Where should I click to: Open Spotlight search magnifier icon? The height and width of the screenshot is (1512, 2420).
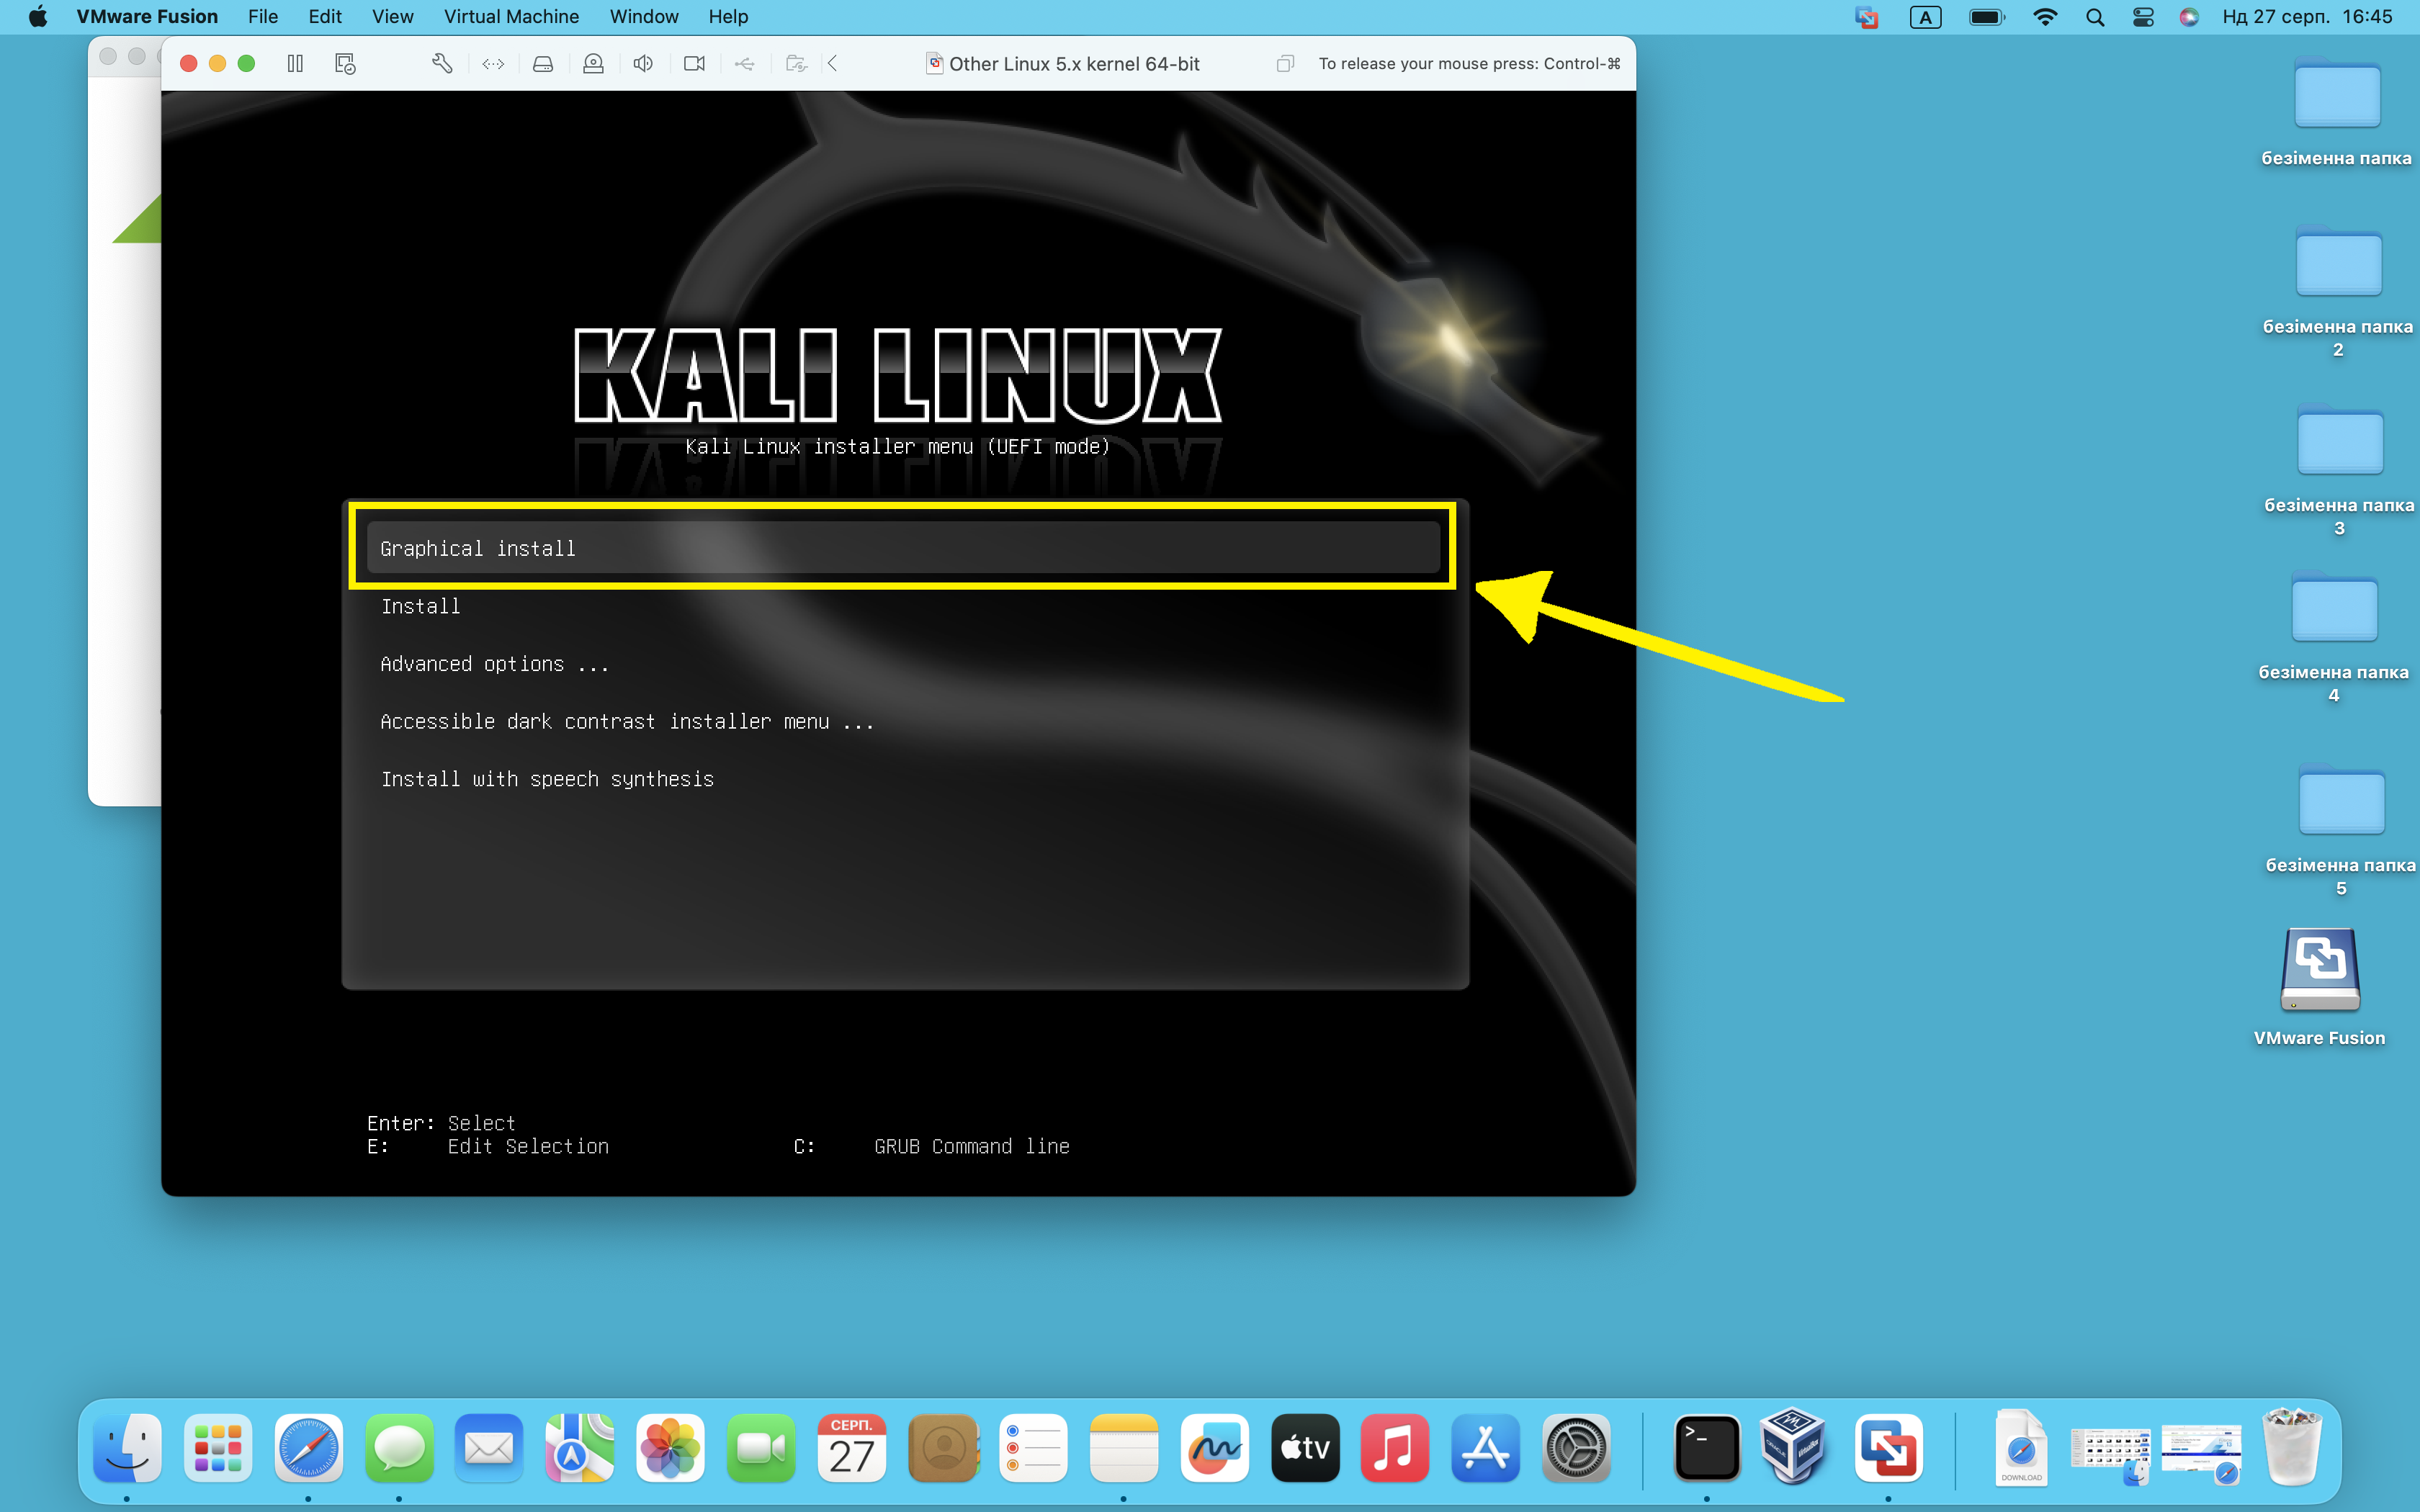[2095, 17]
